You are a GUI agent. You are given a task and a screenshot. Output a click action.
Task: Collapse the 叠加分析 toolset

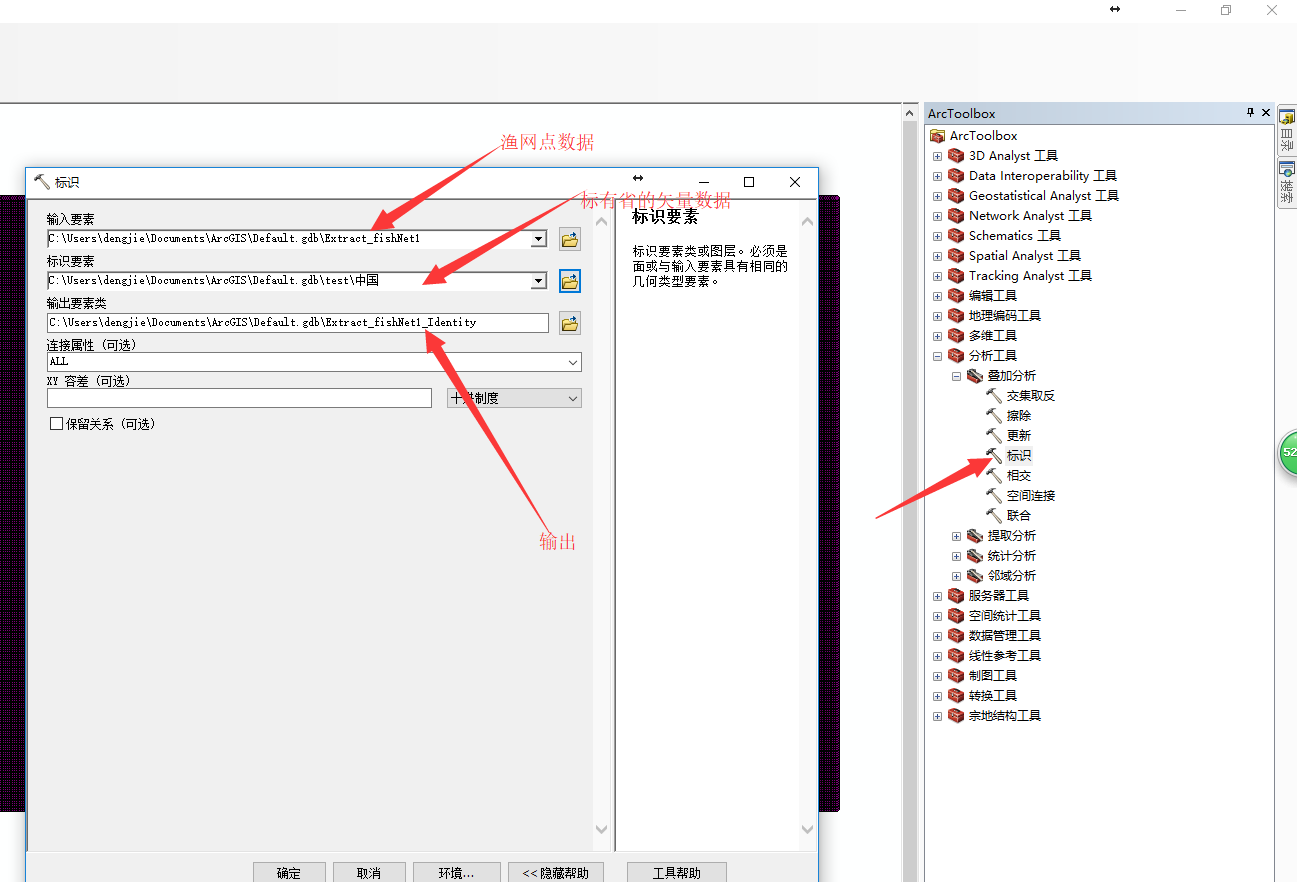point(956,376)
